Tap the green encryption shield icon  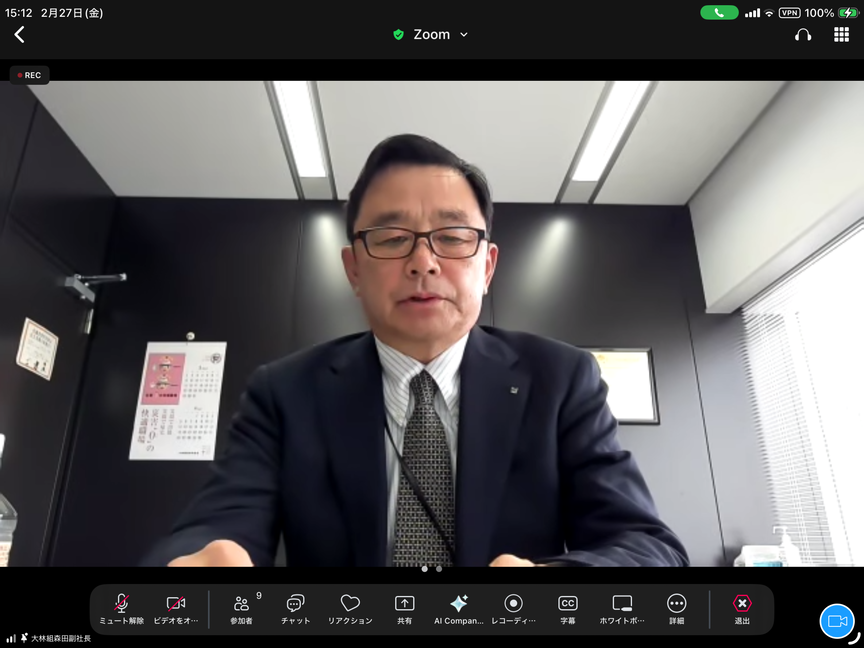point(398,35)
